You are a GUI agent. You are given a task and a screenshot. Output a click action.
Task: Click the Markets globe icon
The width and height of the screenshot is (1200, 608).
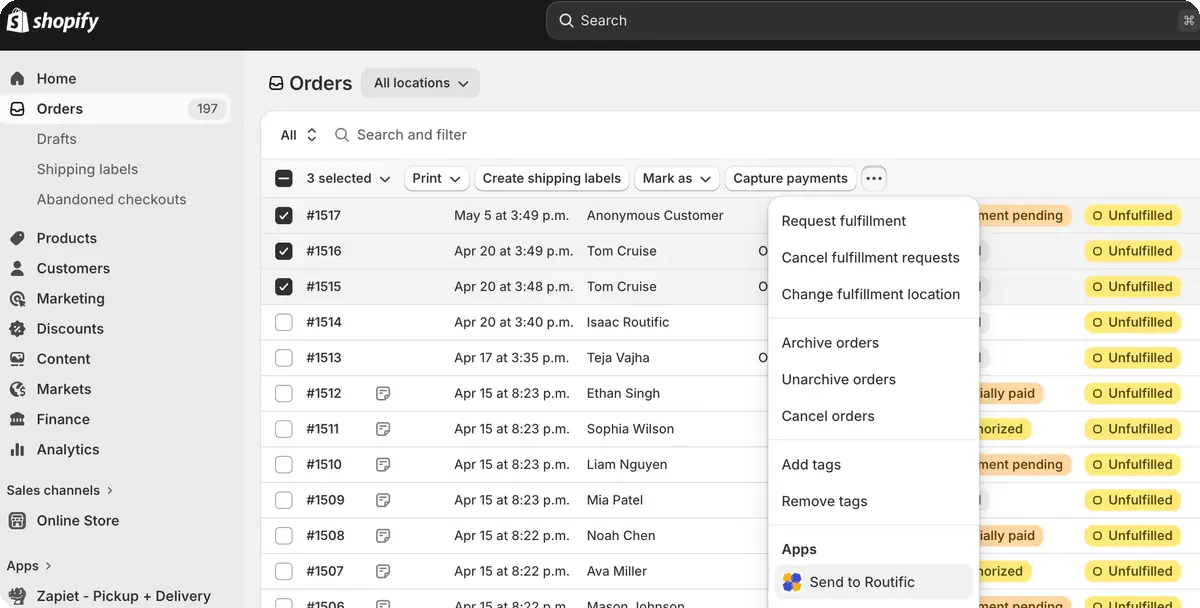click(x=17, y=389)
